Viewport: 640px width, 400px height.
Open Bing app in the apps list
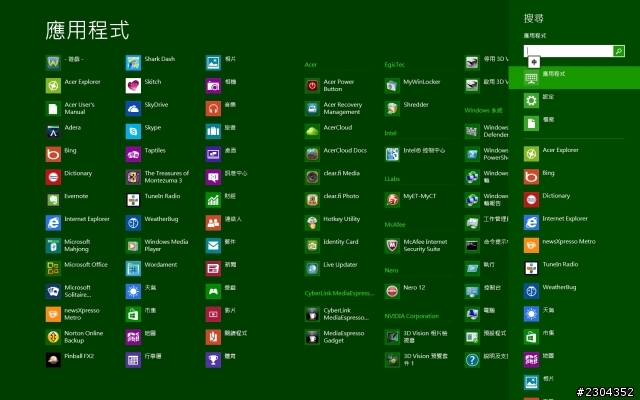pos(61,154)
